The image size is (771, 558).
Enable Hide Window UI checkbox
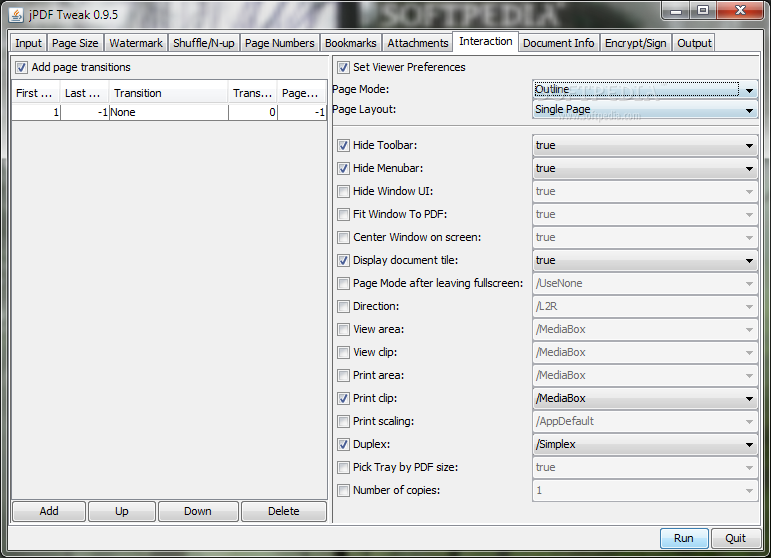[x=343, y=191]
